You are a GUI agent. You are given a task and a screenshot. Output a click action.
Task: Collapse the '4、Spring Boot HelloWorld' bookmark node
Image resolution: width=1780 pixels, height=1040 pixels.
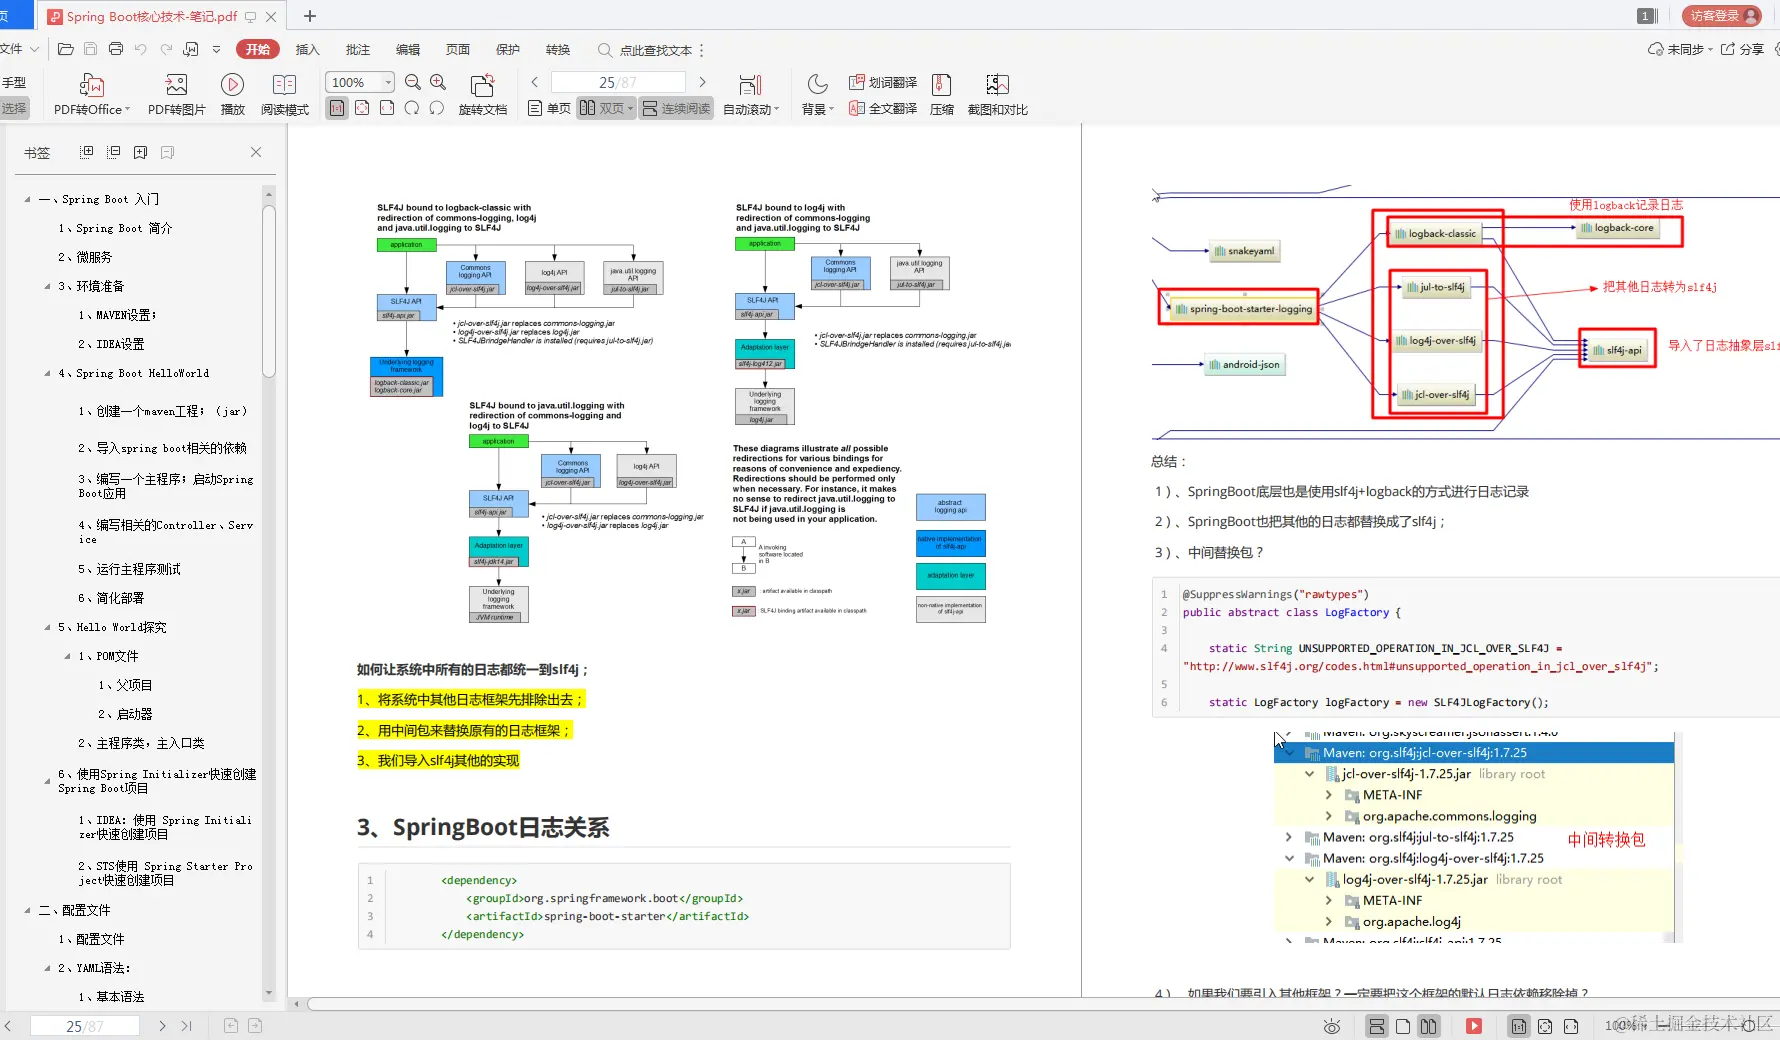coord(46,373)
